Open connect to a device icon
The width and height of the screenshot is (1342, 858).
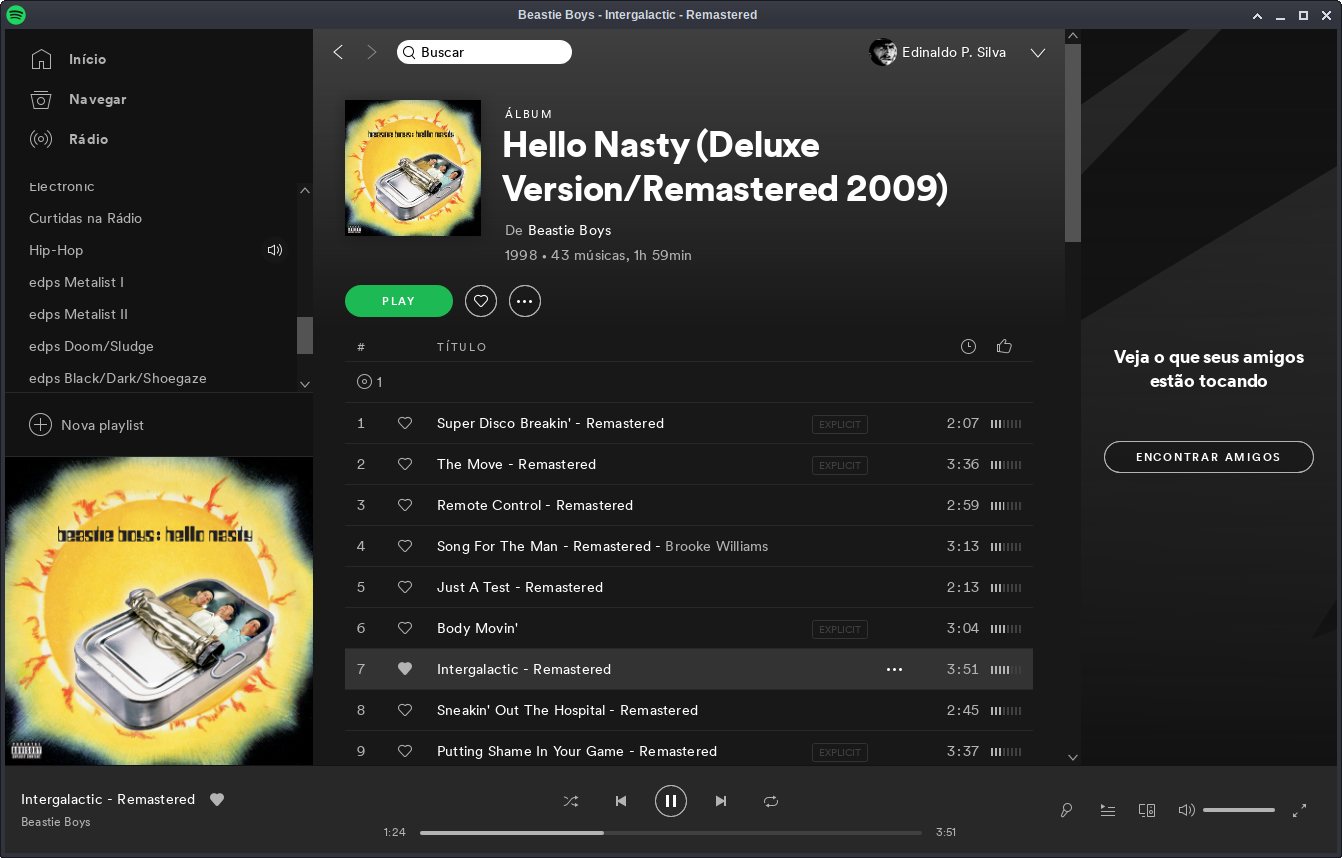point(1147,810)
